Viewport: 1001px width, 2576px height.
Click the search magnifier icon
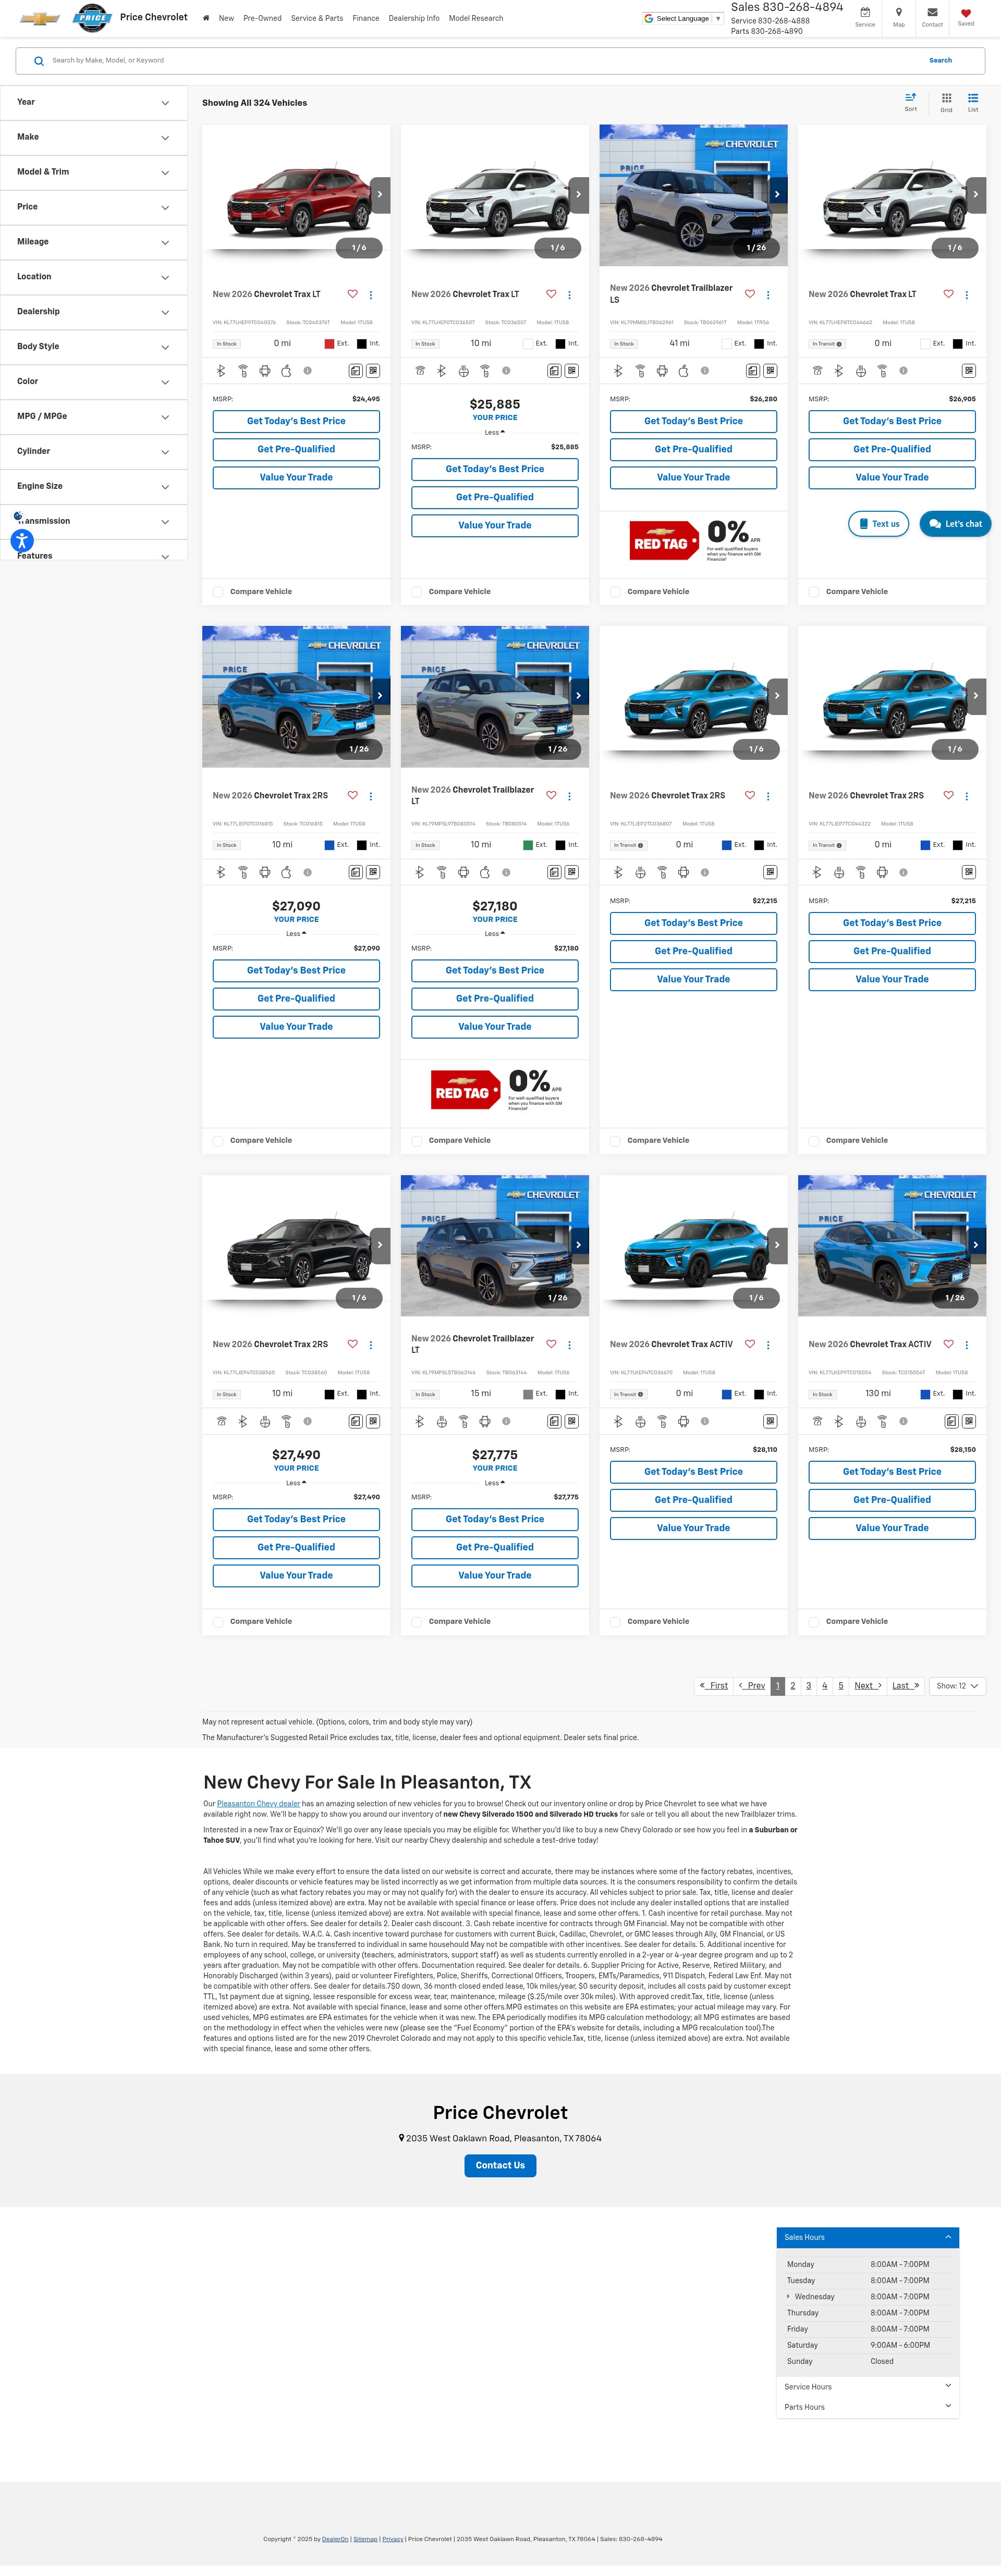39,61
